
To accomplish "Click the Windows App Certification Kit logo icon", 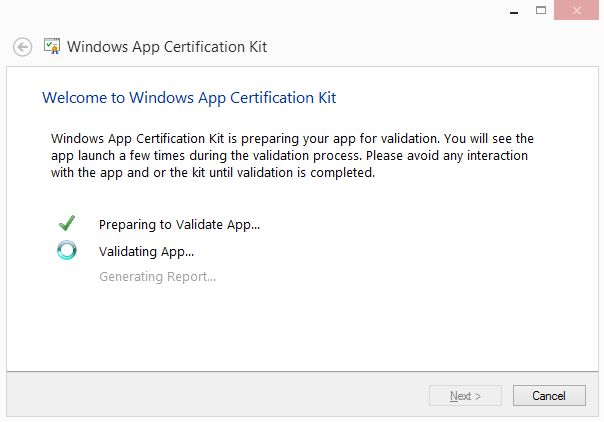I will point(52,46).
